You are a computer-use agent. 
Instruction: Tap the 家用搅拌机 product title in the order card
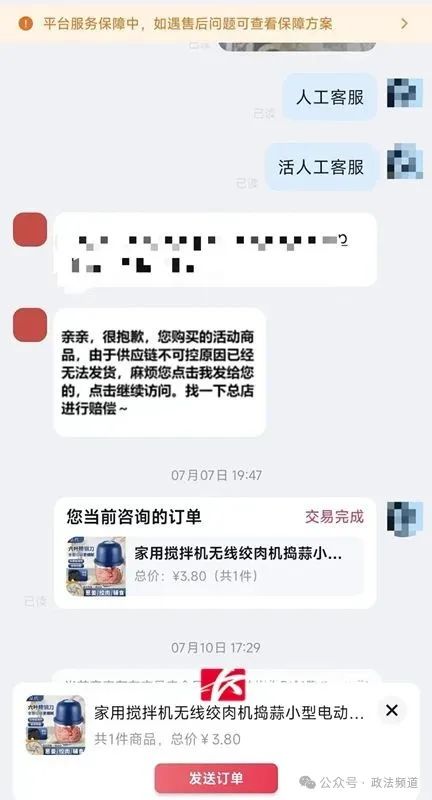tap(238, 554)
